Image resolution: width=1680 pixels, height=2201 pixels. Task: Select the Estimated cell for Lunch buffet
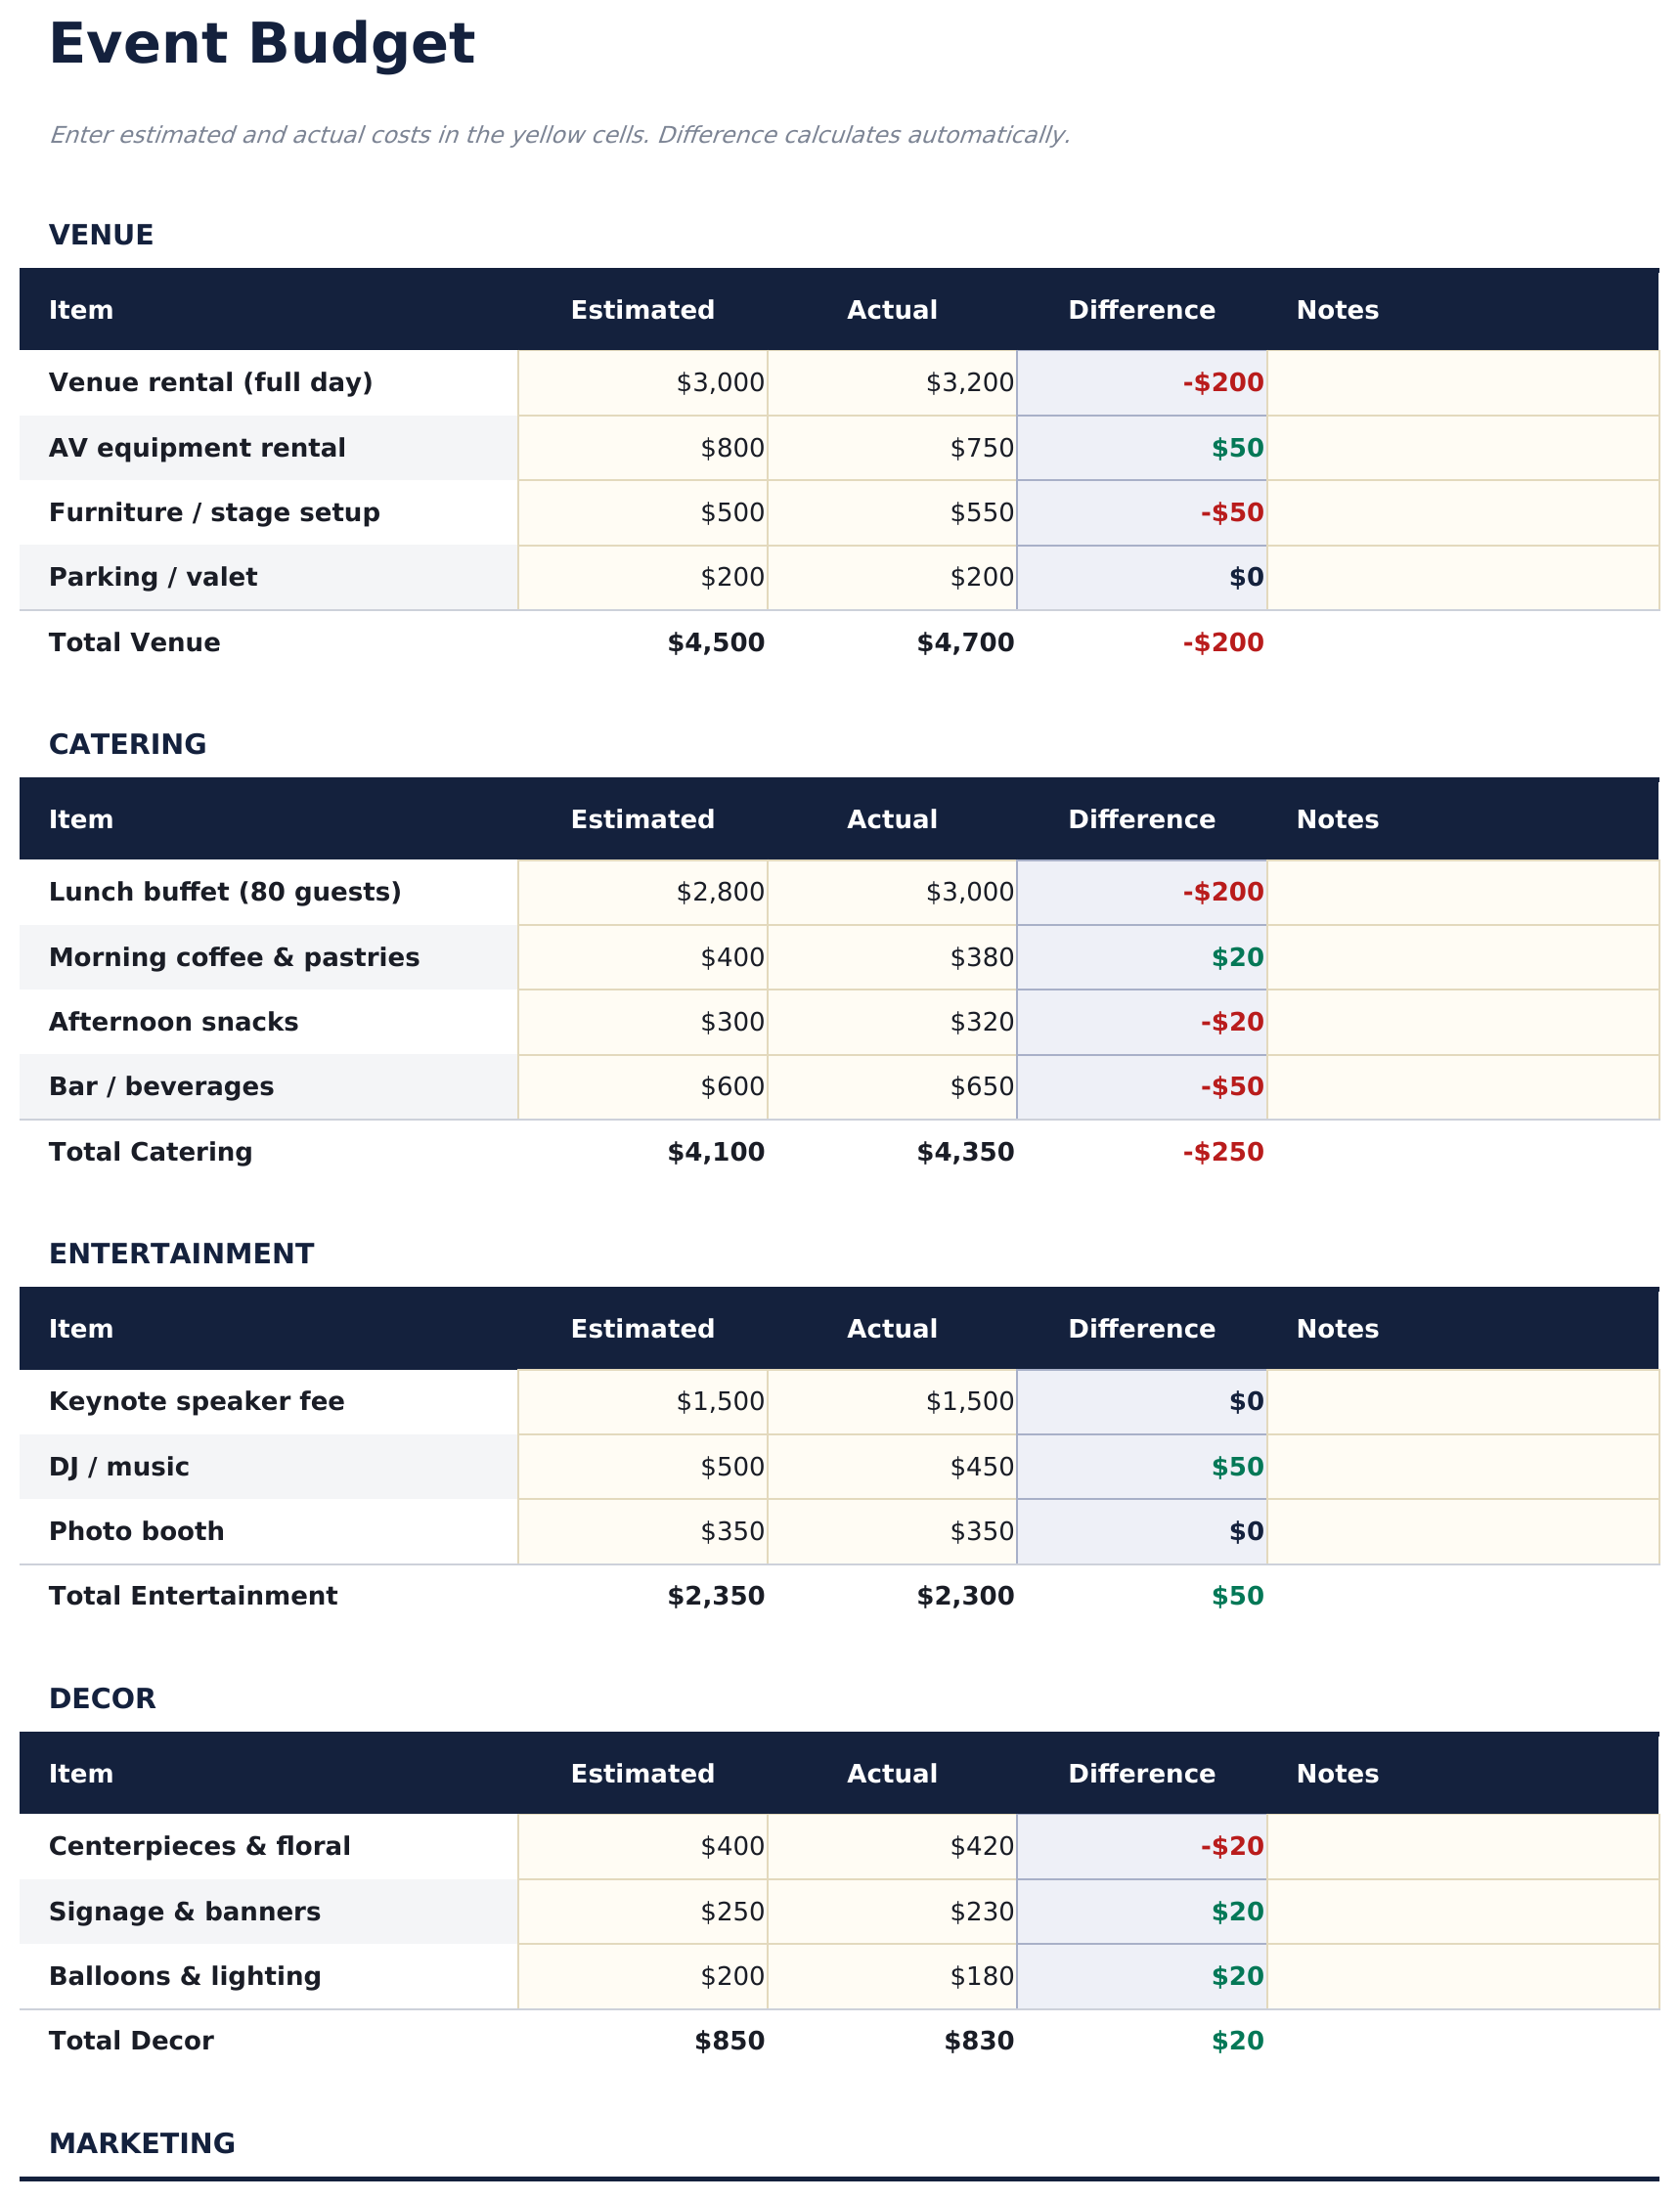pyautogui.click(x=642, y=892)
